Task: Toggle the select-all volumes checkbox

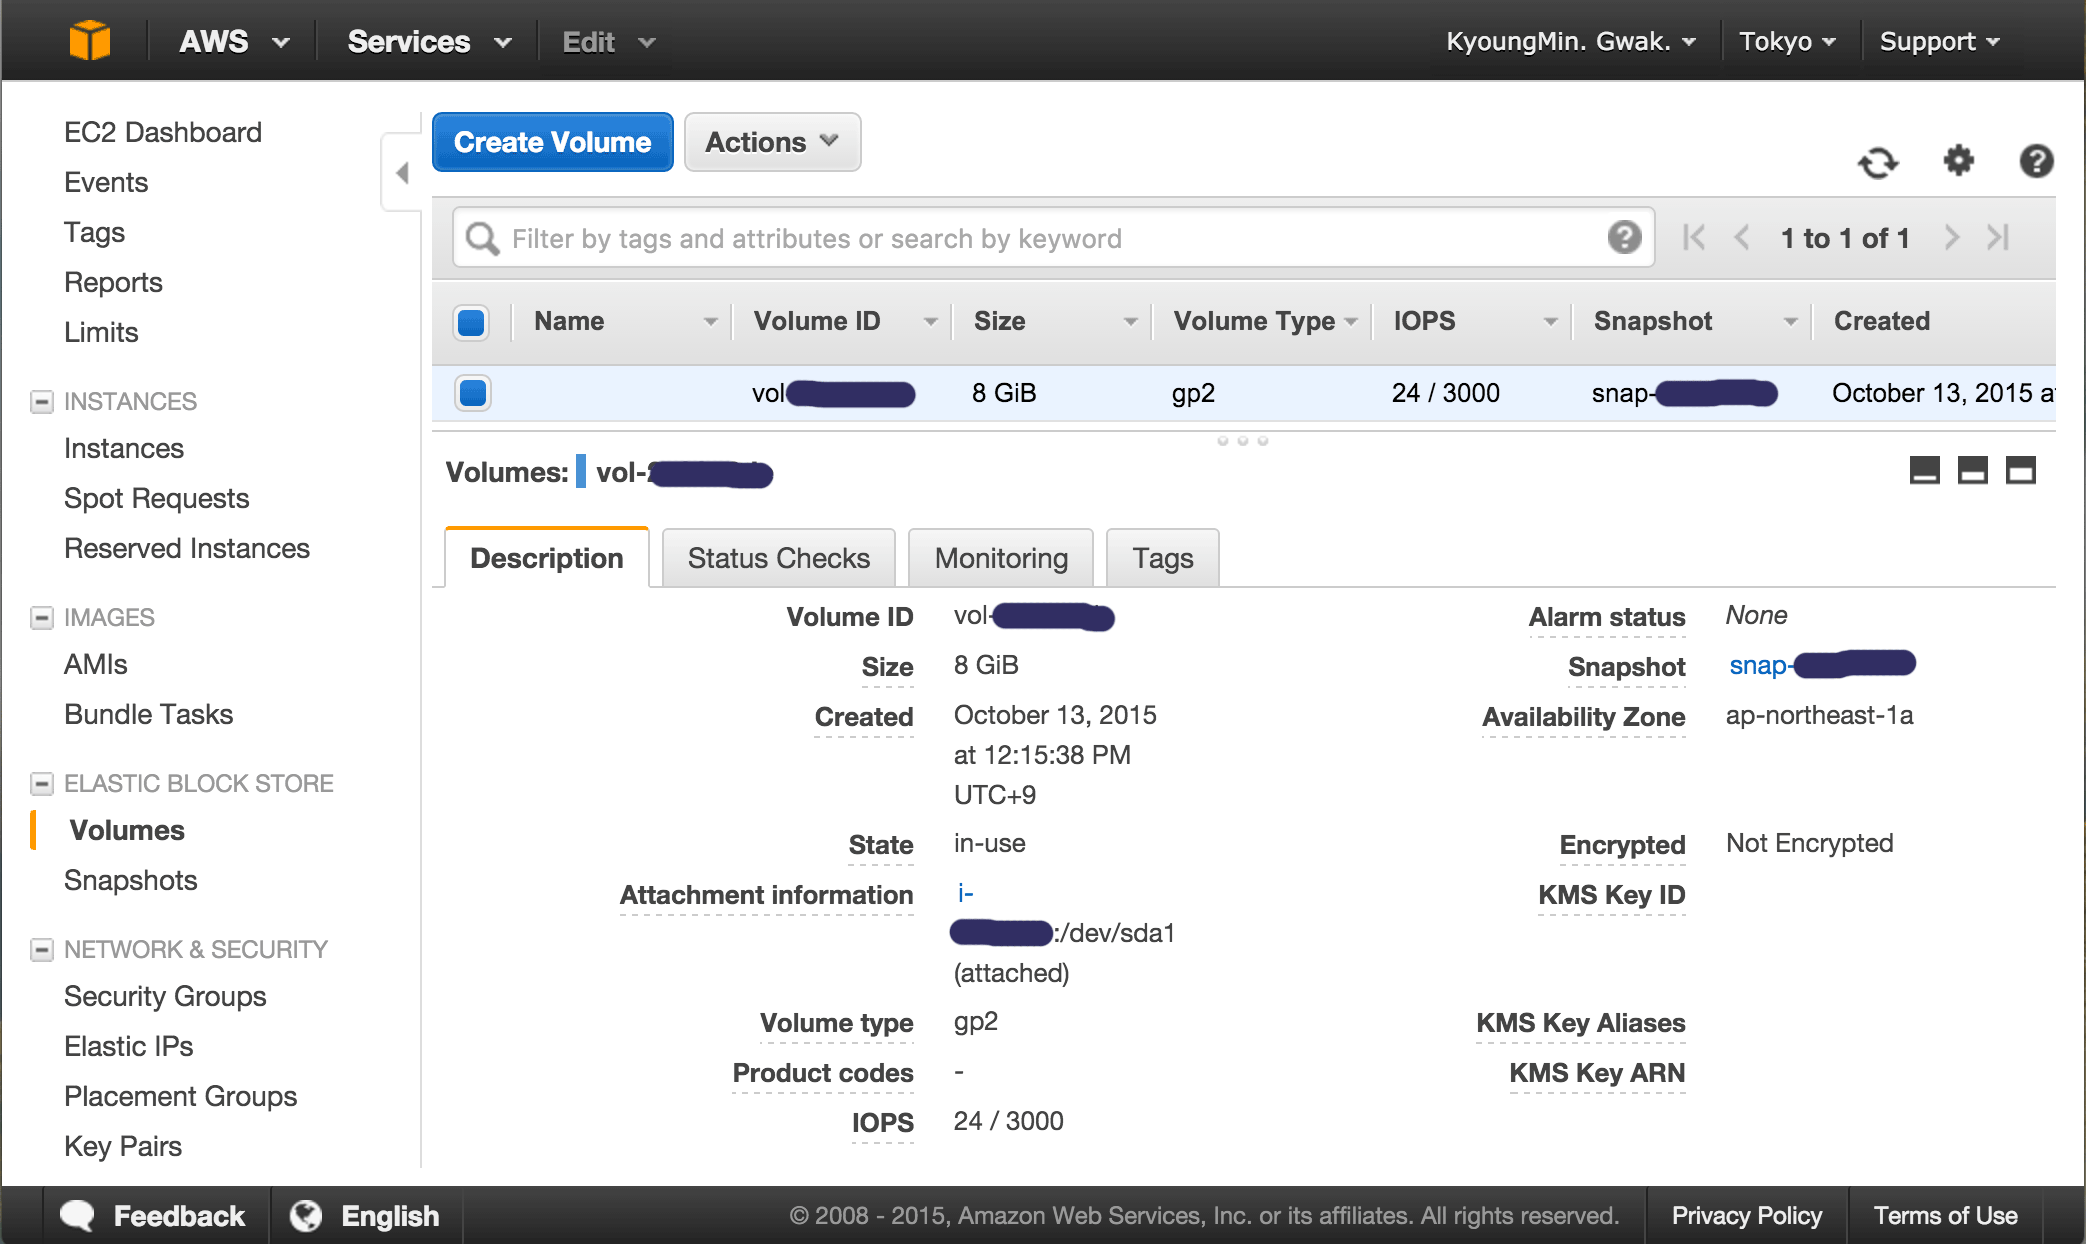Action: [x=471, y=323]
